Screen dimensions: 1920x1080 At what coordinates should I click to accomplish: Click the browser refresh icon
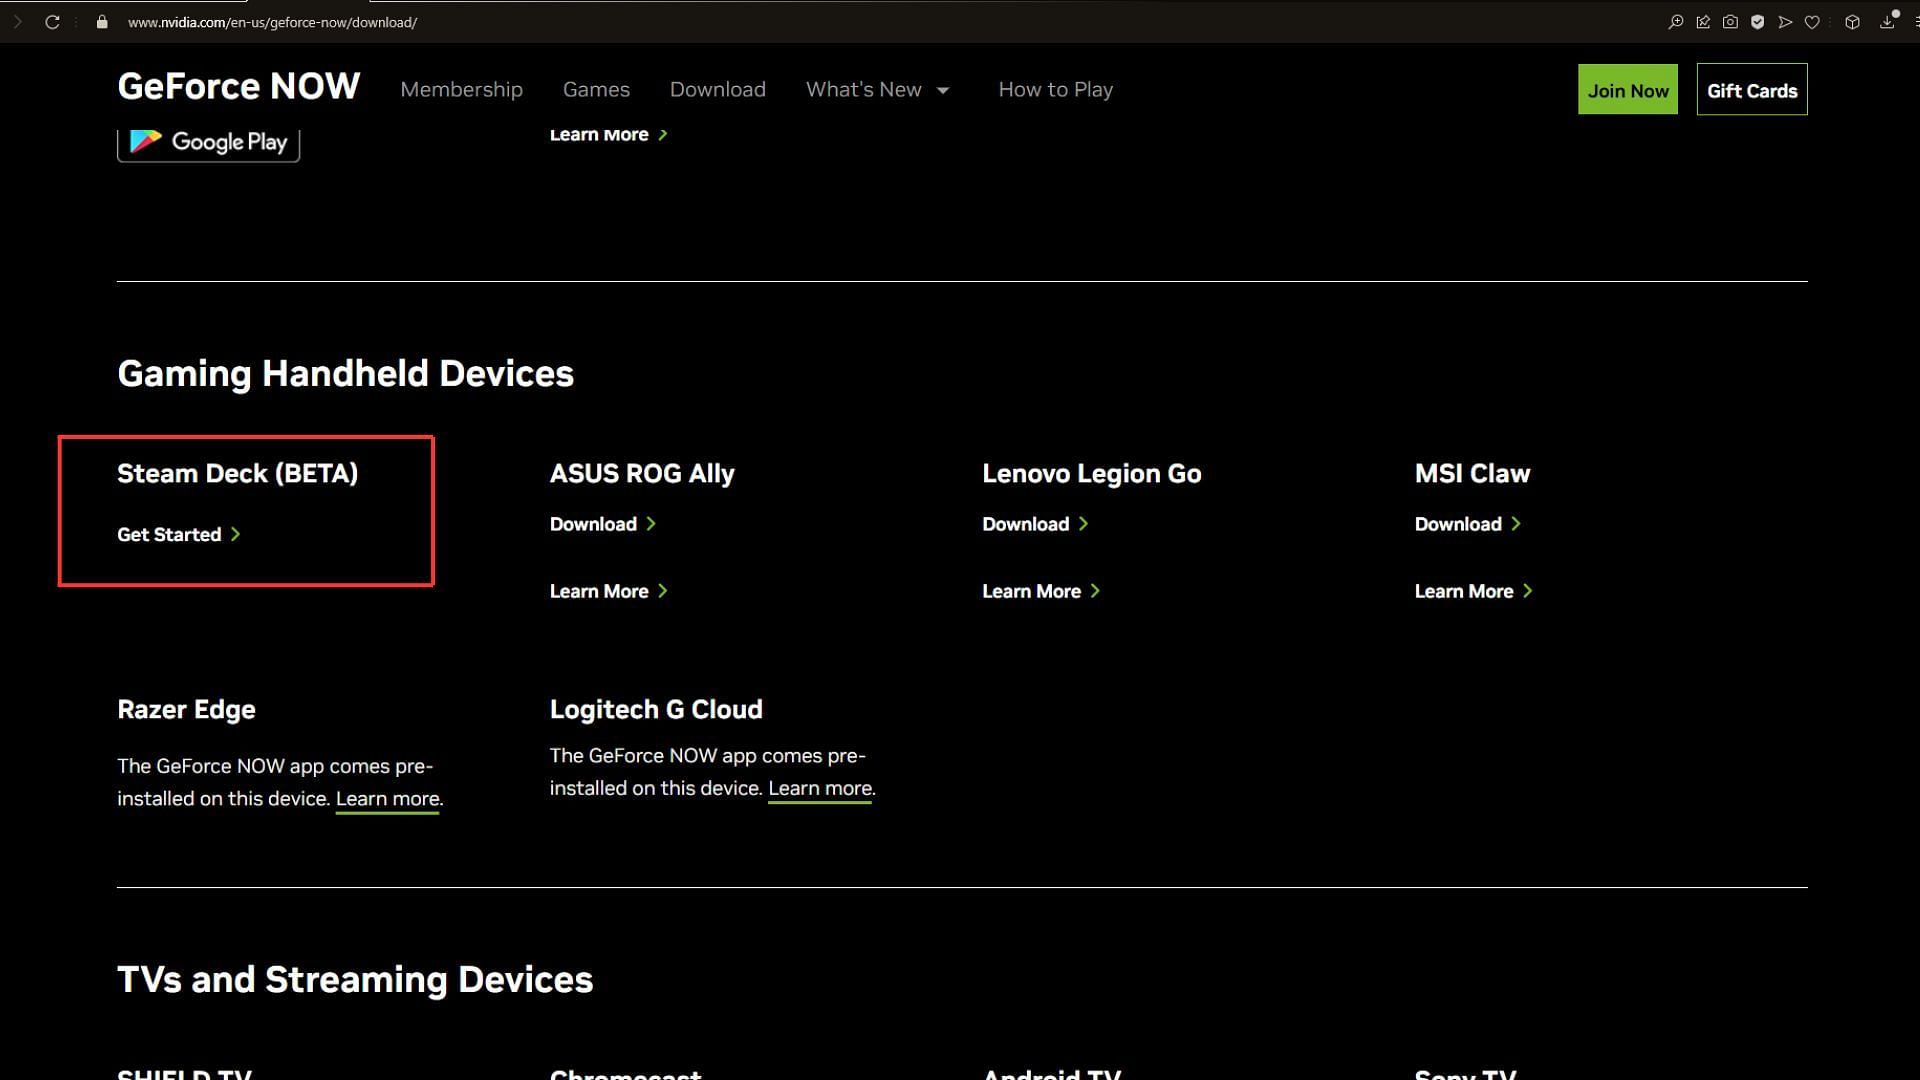point(51,22)
